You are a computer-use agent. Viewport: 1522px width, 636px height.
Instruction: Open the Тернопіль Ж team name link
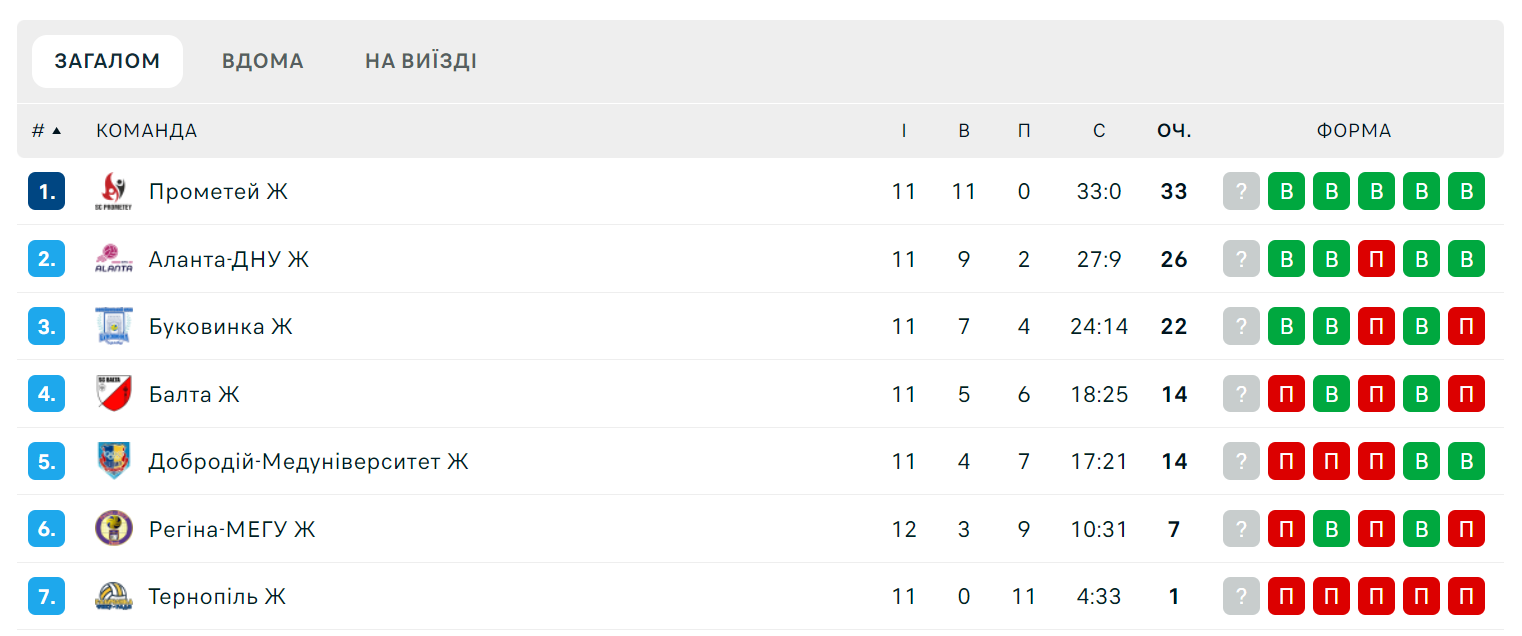pyautogui.click(x=217, y=597)
